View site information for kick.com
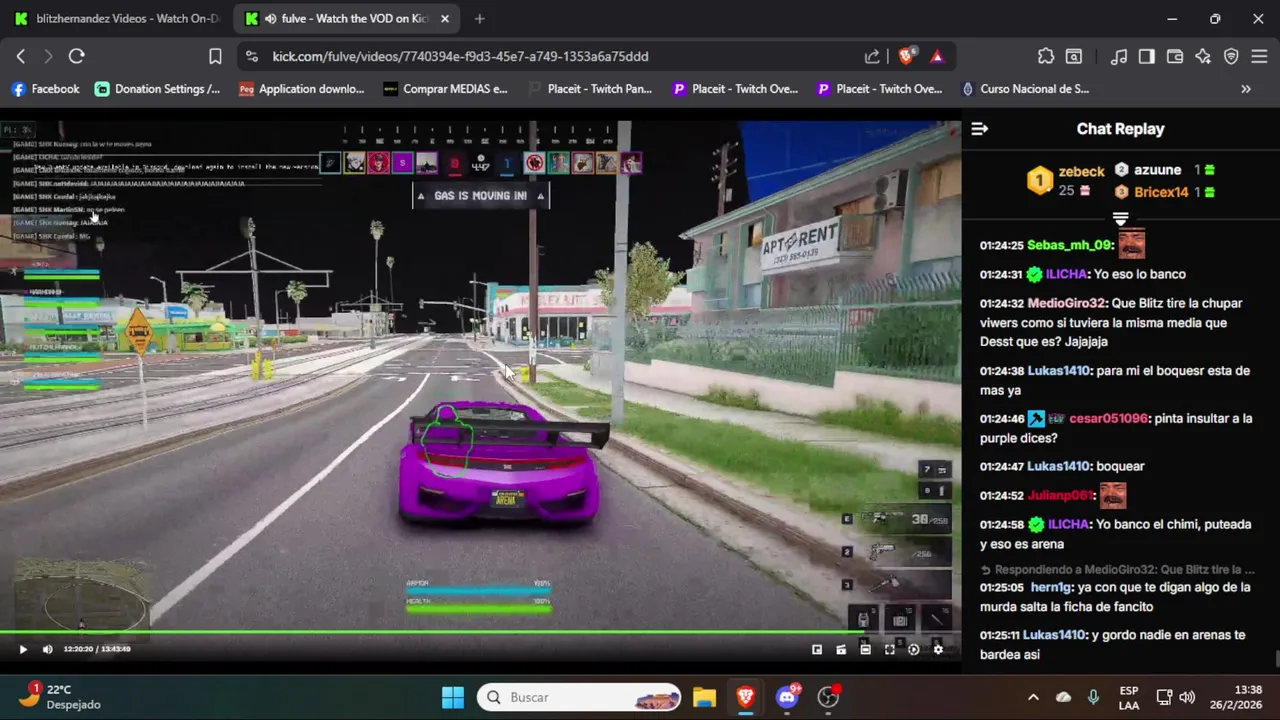 click(x=251, y=56)
